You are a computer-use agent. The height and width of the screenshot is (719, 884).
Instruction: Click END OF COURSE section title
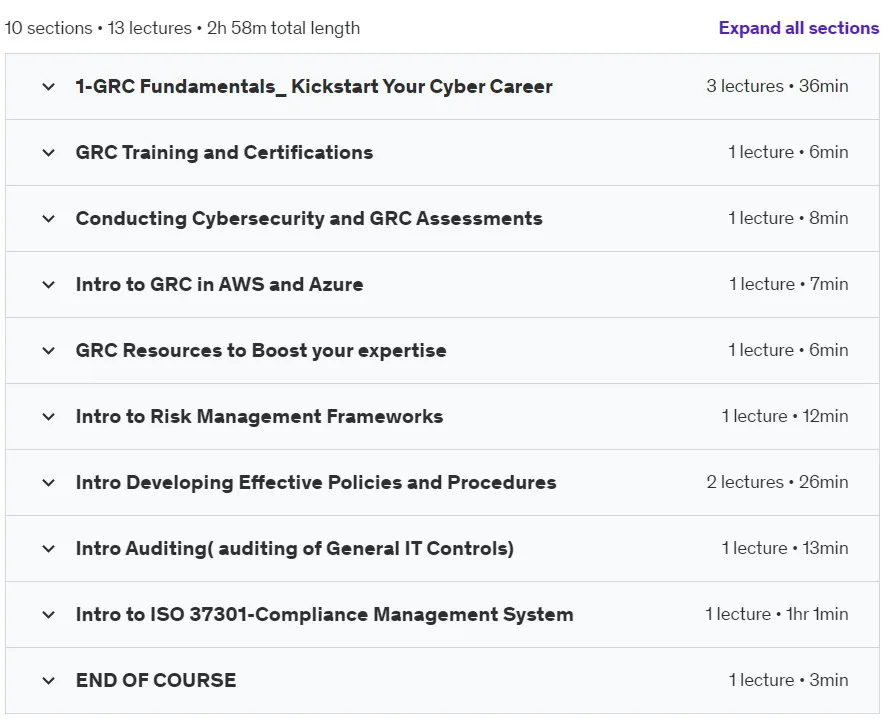coord(156,680)
